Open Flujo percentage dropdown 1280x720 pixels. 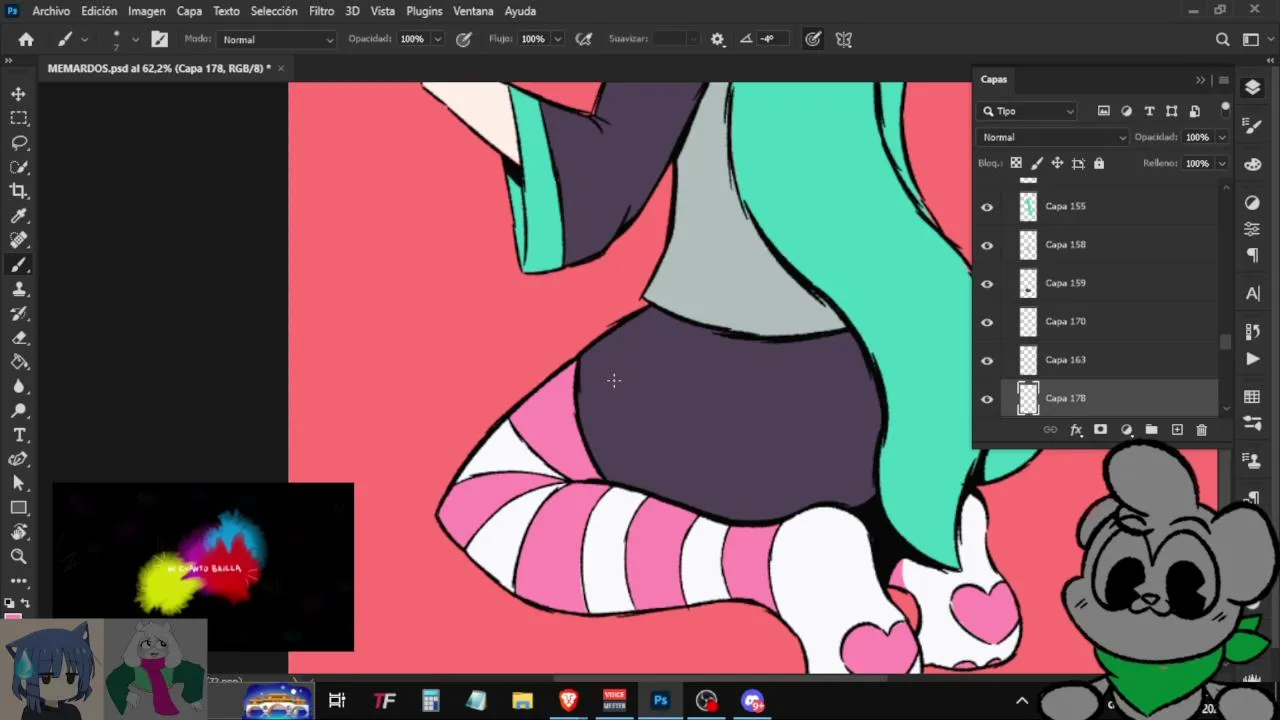[x=558, y=39]
